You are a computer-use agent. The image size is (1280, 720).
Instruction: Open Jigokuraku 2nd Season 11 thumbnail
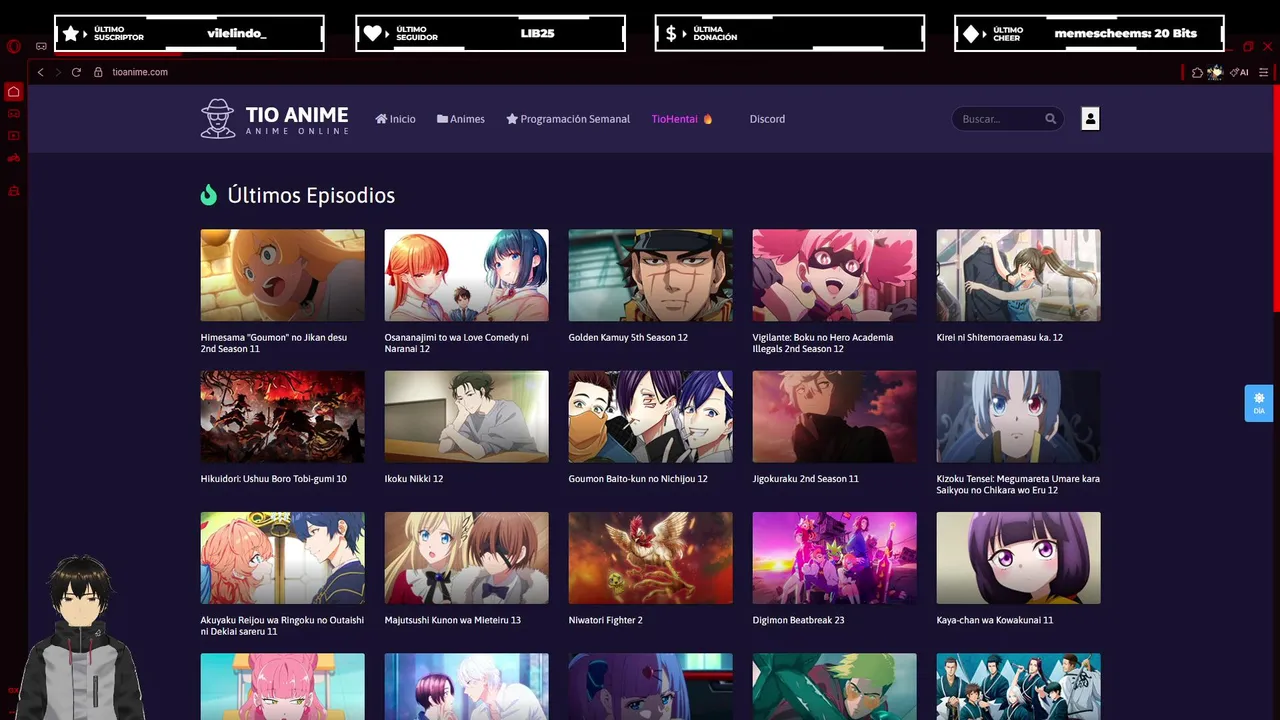834,417
